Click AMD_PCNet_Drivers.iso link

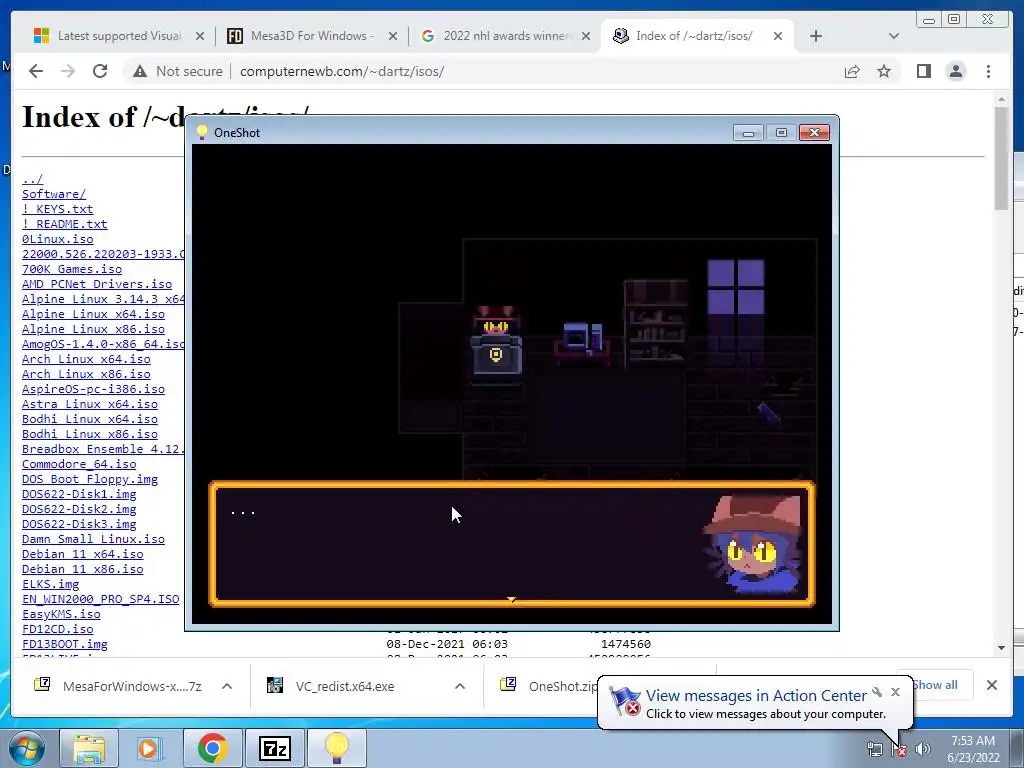97,284
